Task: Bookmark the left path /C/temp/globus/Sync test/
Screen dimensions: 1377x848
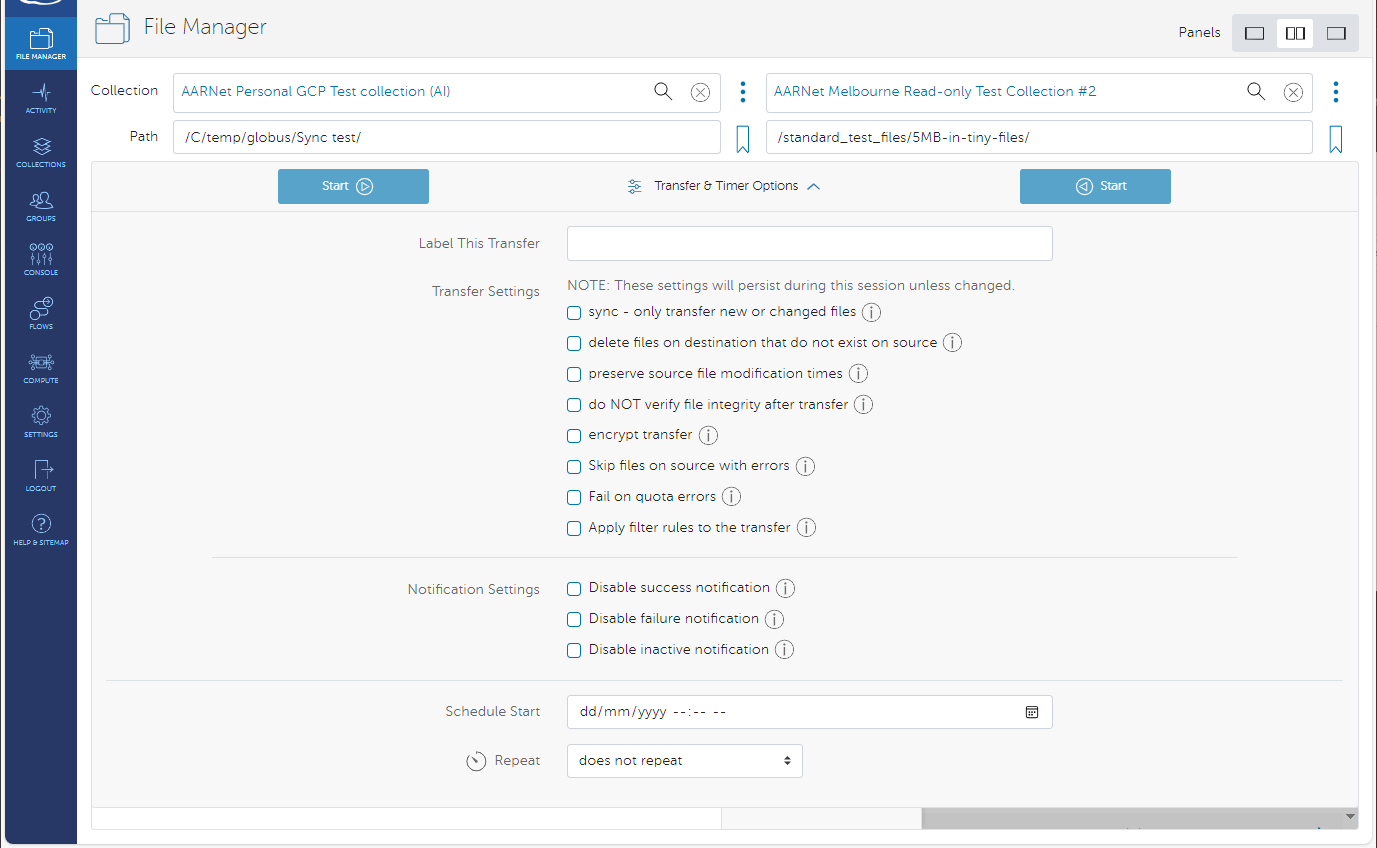Action: click(742, 138)
